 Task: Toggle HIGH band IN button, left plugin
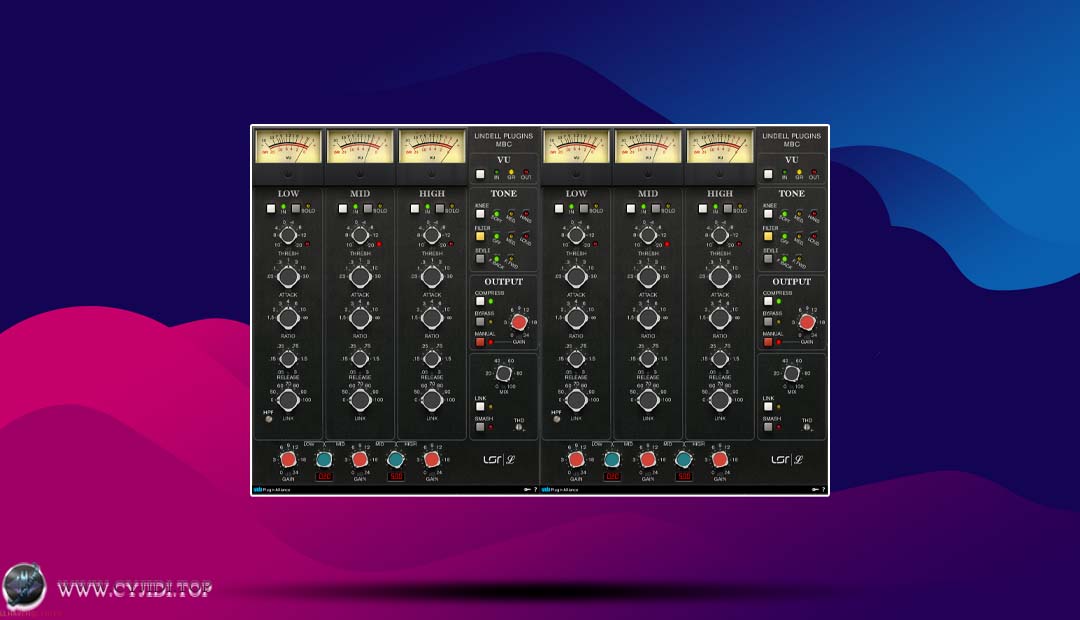[415, 208]
